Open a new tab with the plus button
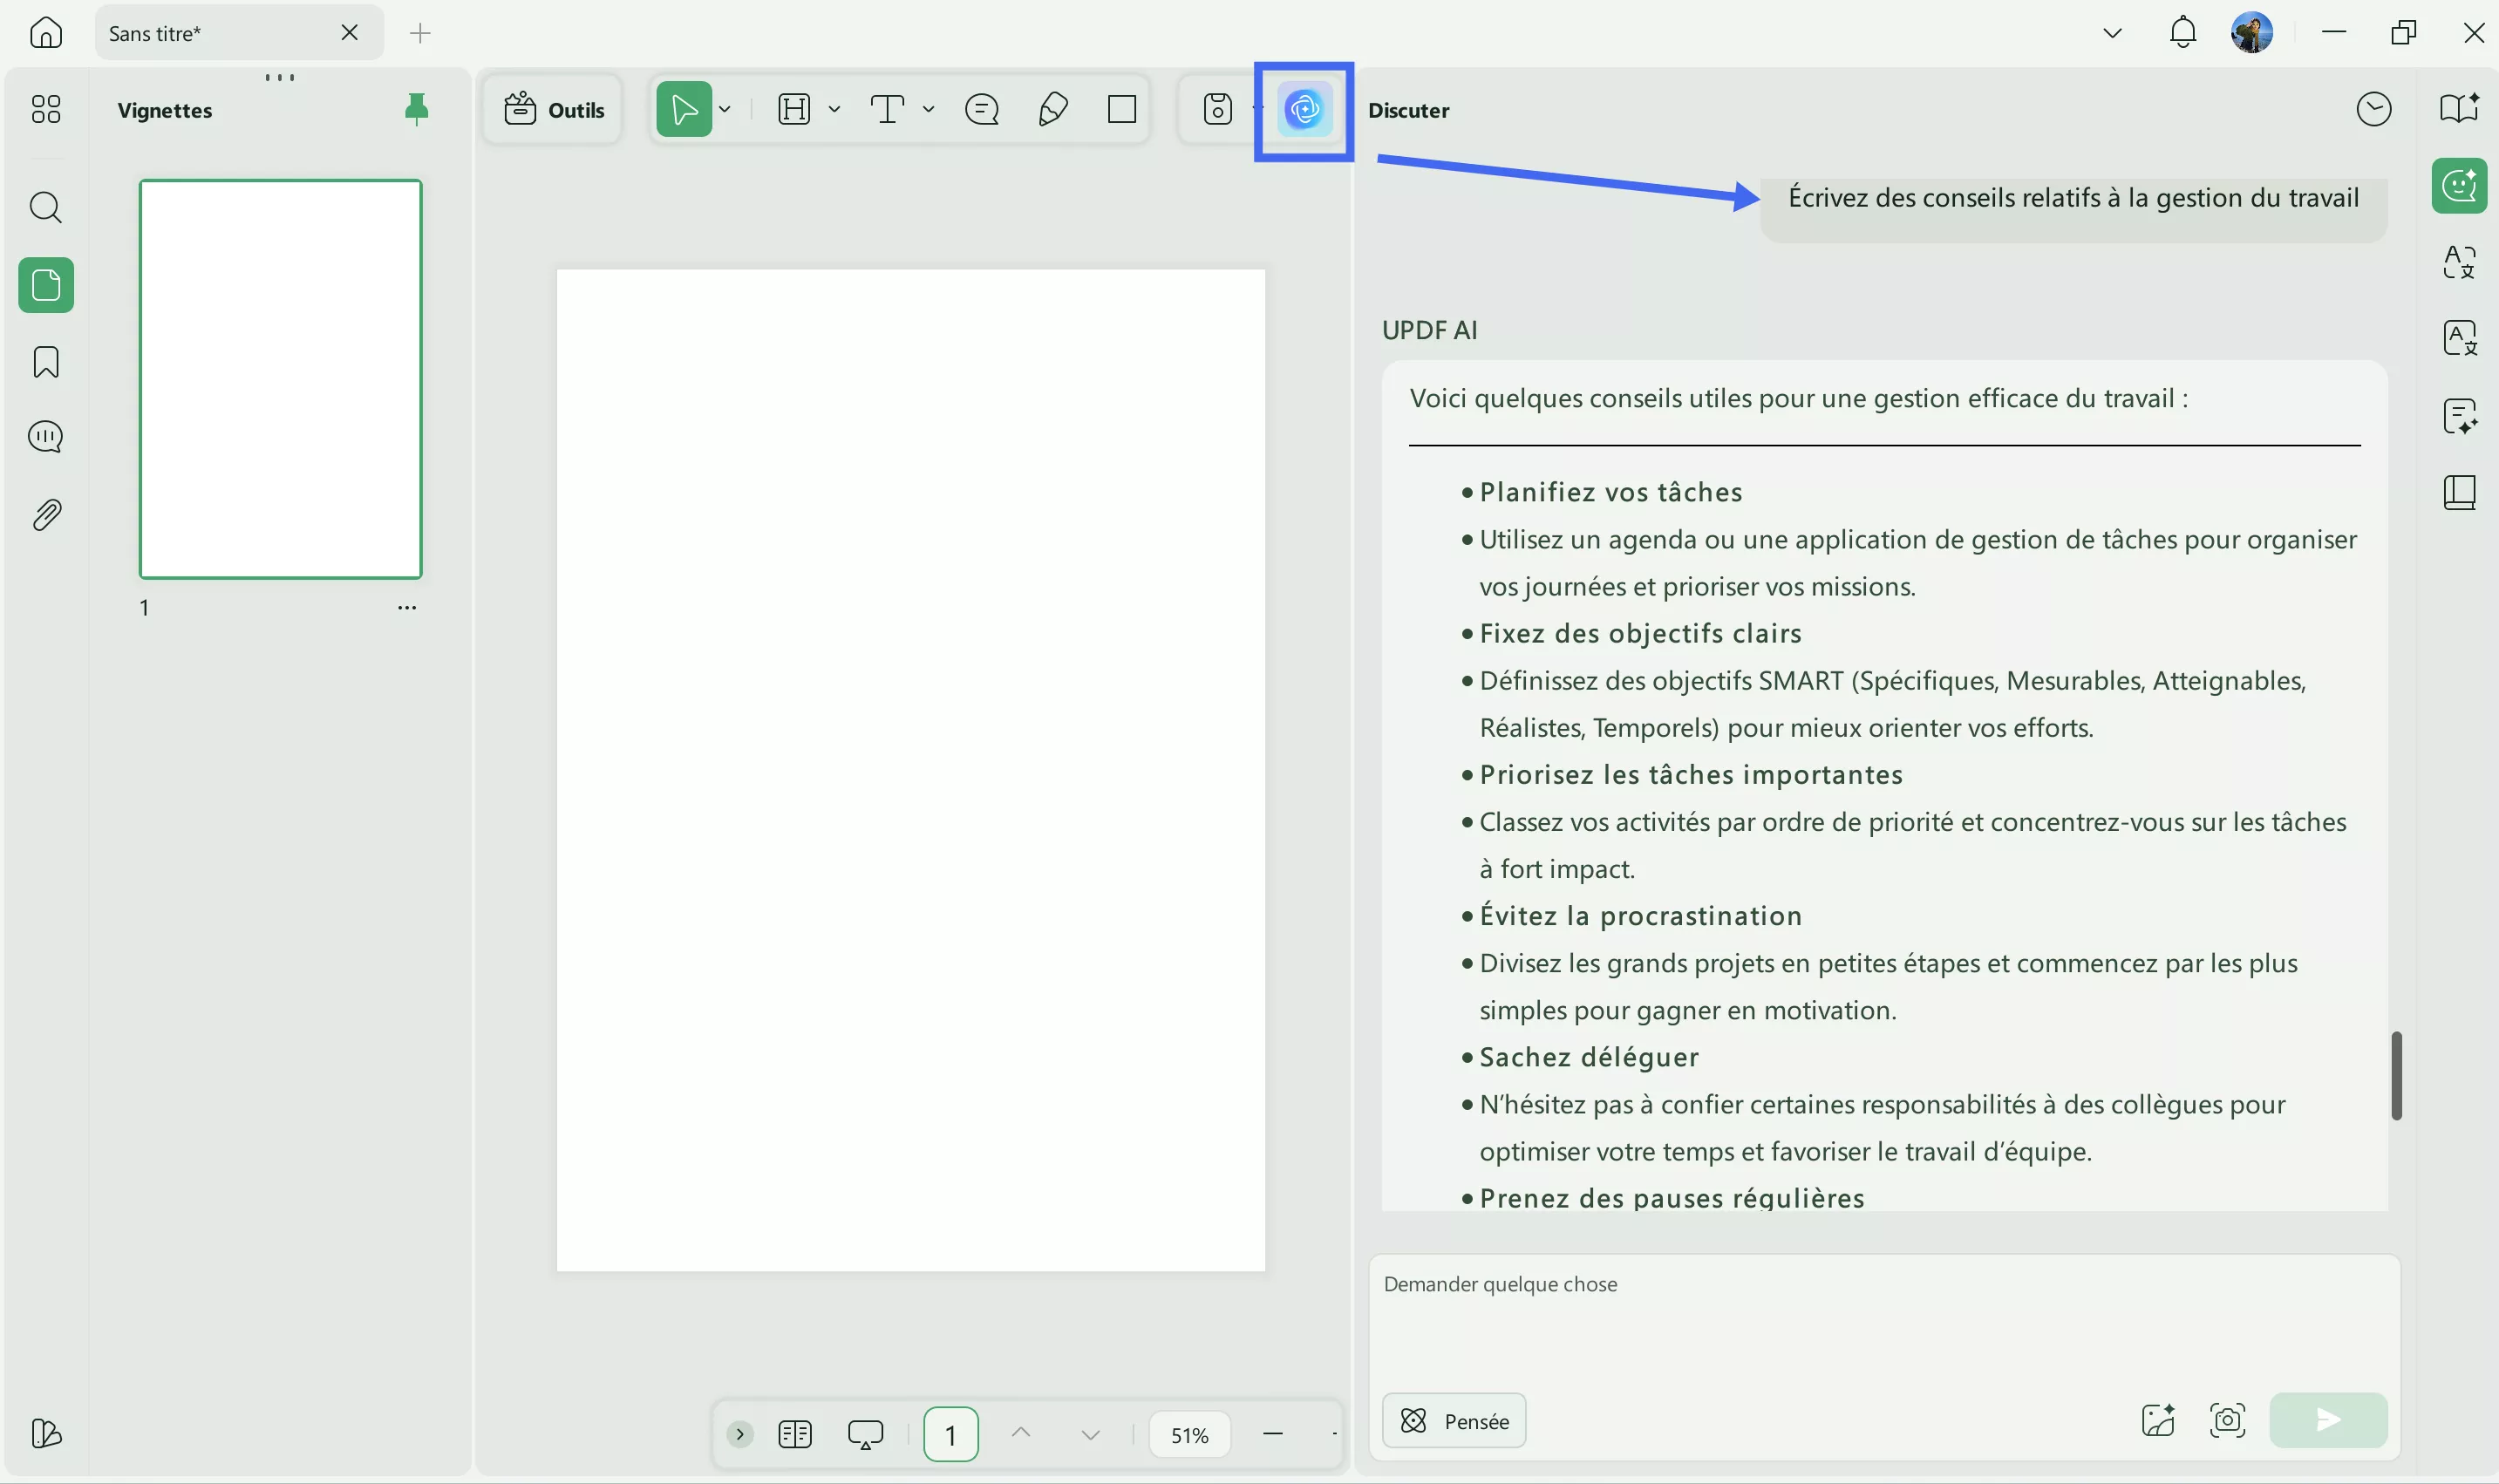 click(x=419, y=32)
